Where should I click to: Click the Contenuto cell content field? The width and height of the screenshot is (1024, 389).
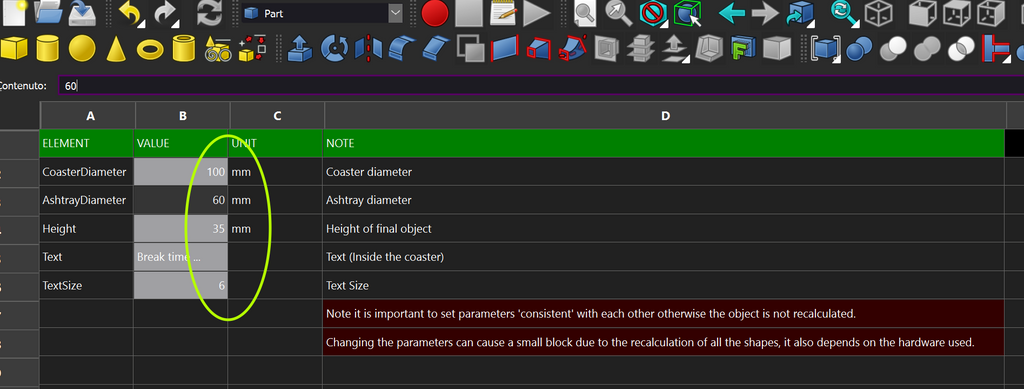click(x=541, y=86)
